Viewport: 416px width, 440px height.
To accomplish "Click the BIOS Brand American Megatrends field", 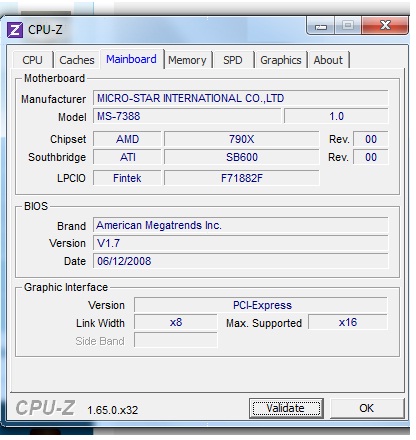I will [240, 225].
